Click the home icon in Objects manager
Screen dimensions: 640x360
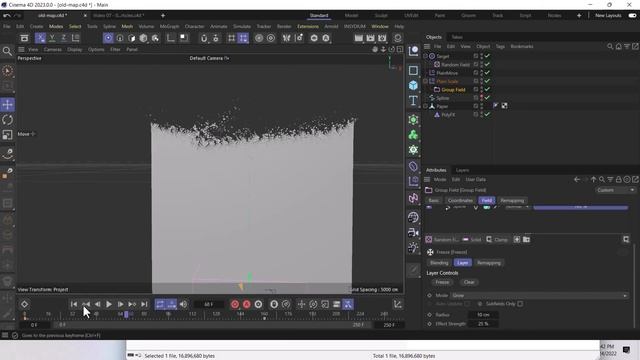(618, 47)
